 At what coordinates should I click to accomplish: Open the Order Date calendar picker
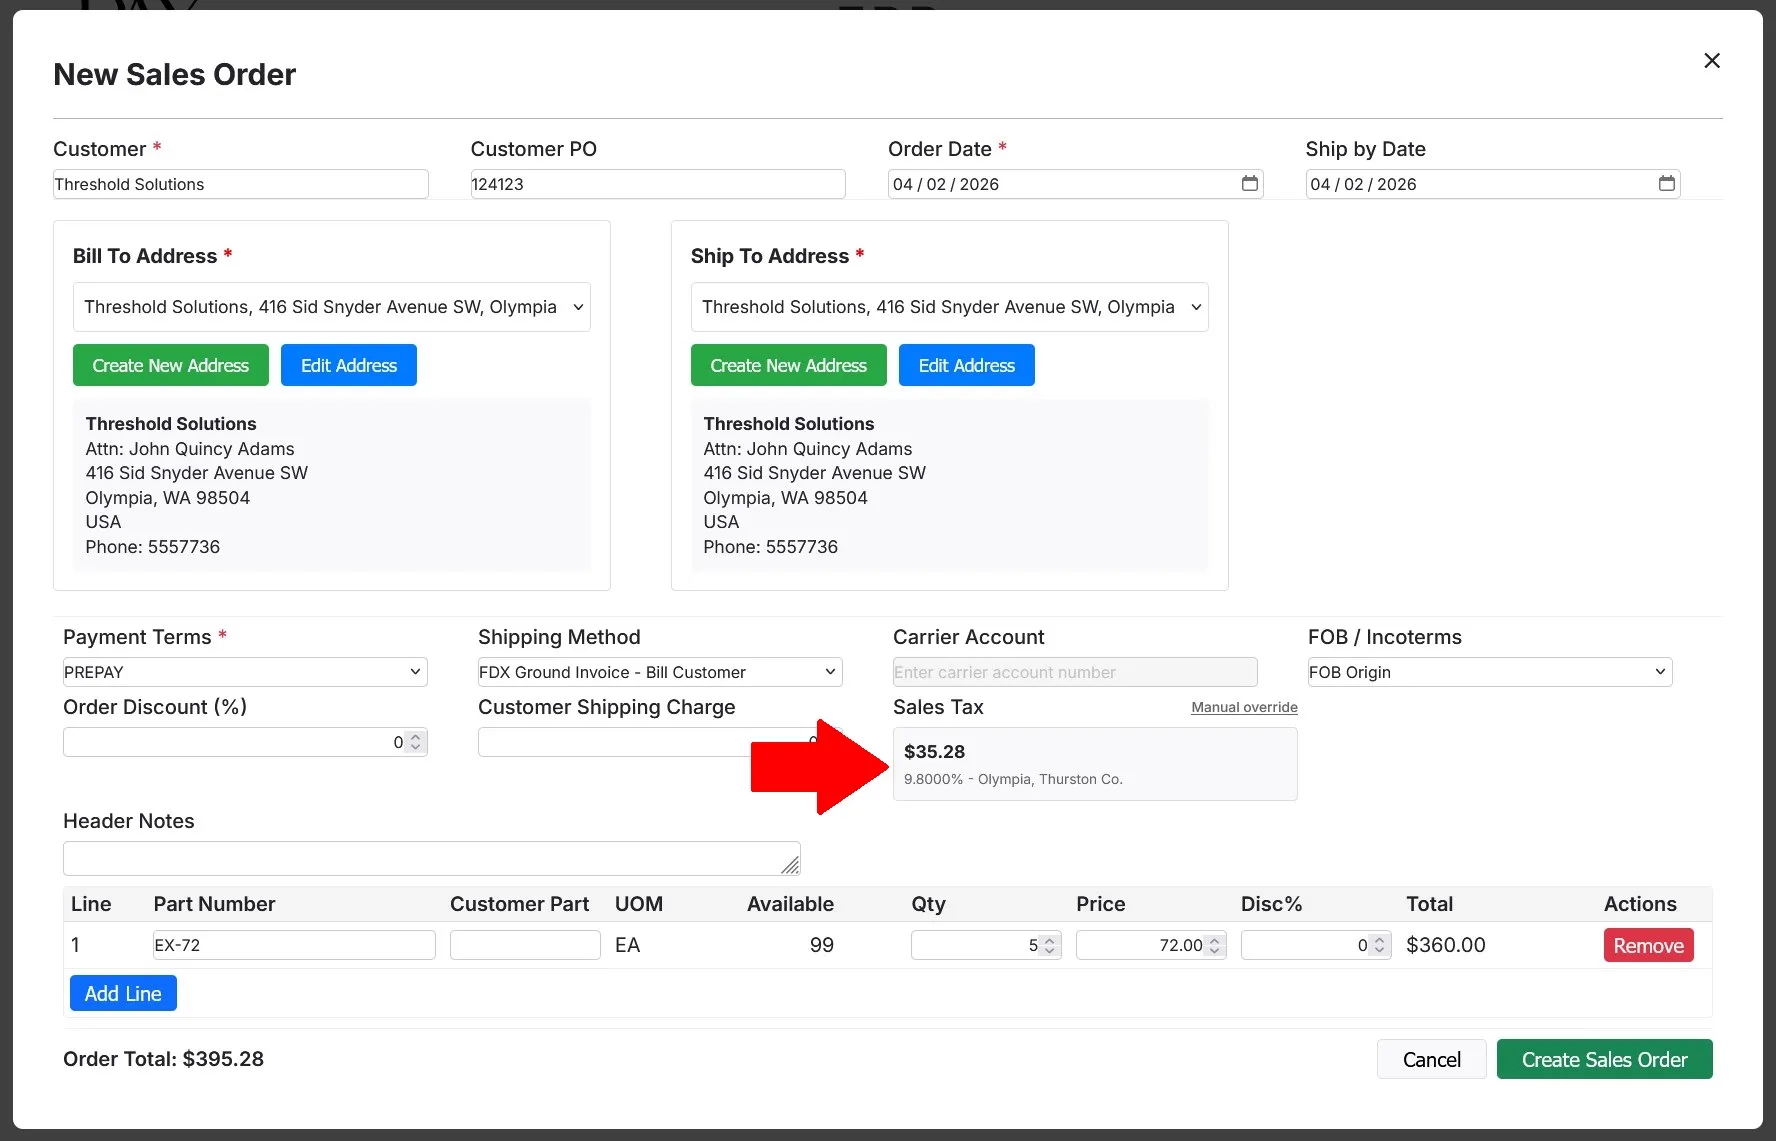click(1249, 184)
